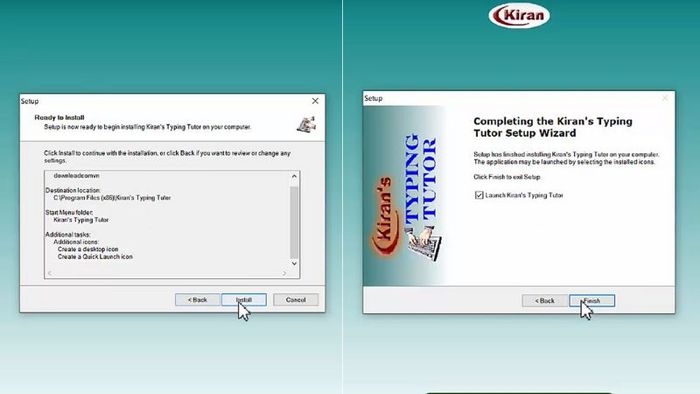Screen dimensions: 700x394
Task: Click 'Create a desktop icon' line
Action: 88,249
